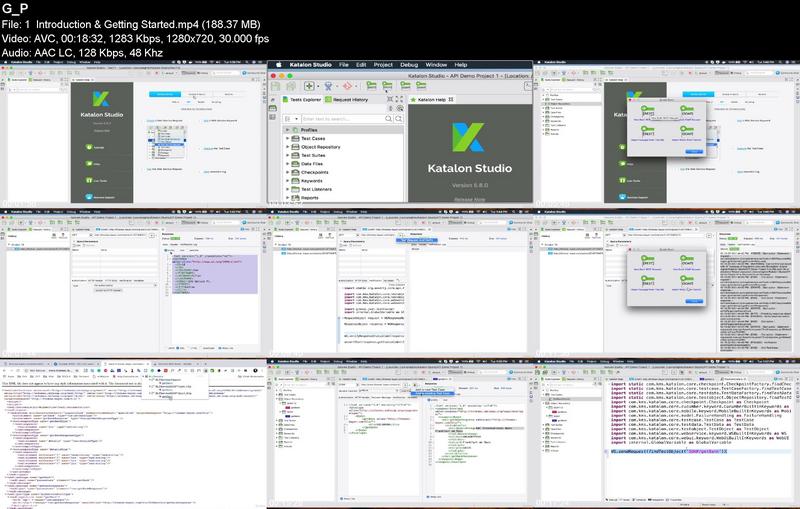Viewport: 800px width, 509px height.
Task: Expand the Checkpoints folder arrow
Action: pos(287,172)
